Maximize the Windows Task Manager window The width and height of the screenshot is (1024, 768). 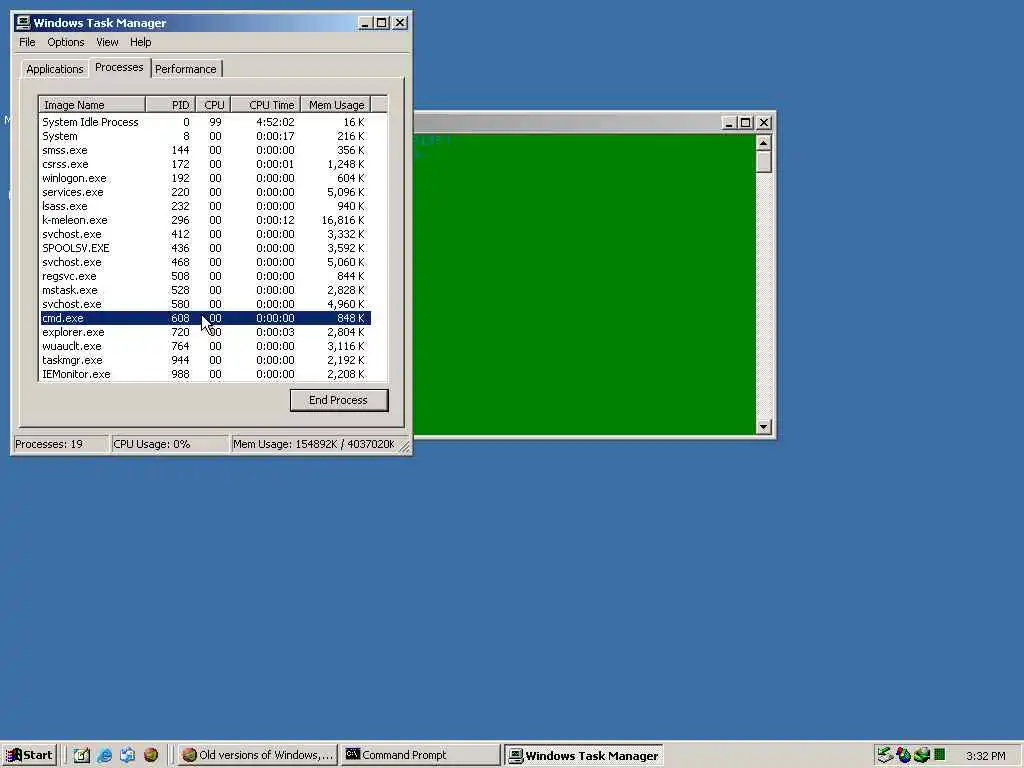pyautogui.click(x=382, y=23)
